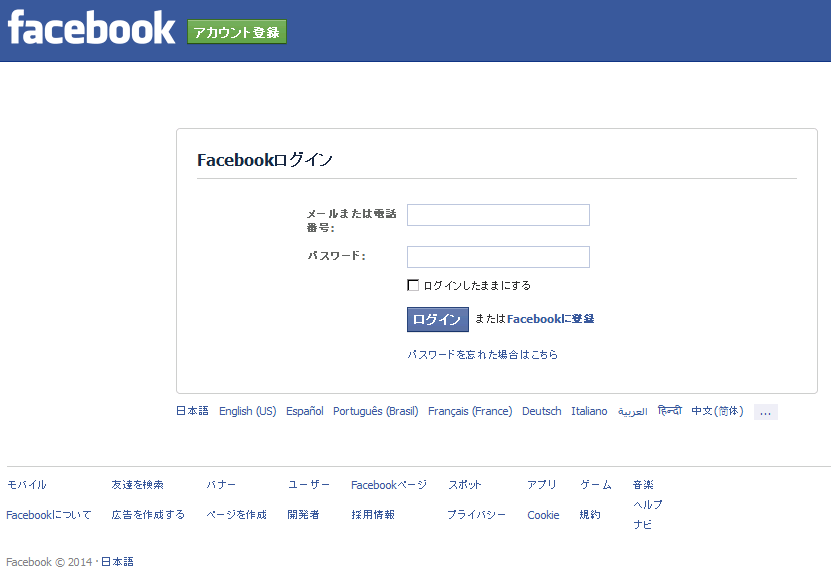Choose Français (France) language

(469, 411)
